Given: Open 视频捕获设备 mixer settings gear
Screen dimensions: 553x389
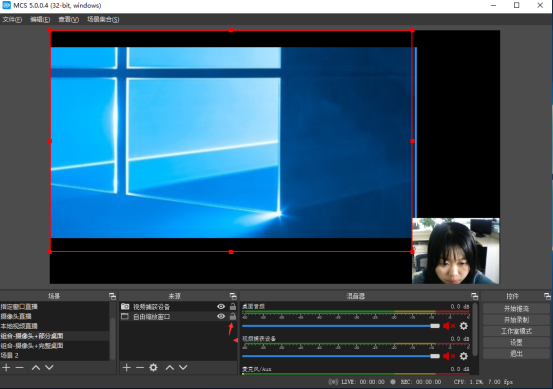Looking at the screenshot, I should tap(464, 356).
